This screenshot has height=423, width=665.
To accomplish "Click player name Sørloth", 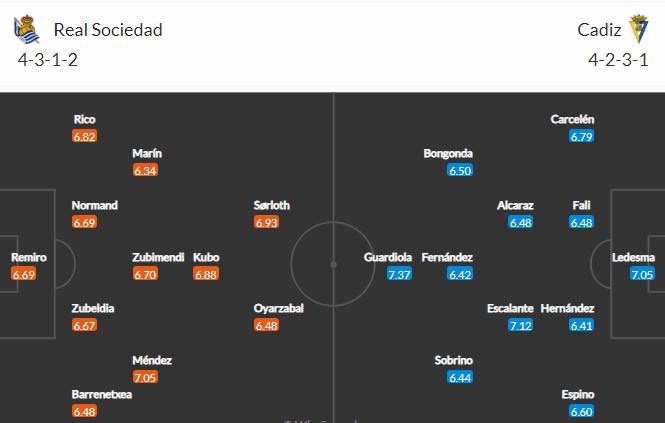I will pyautogui.click(x=271, y=205).
